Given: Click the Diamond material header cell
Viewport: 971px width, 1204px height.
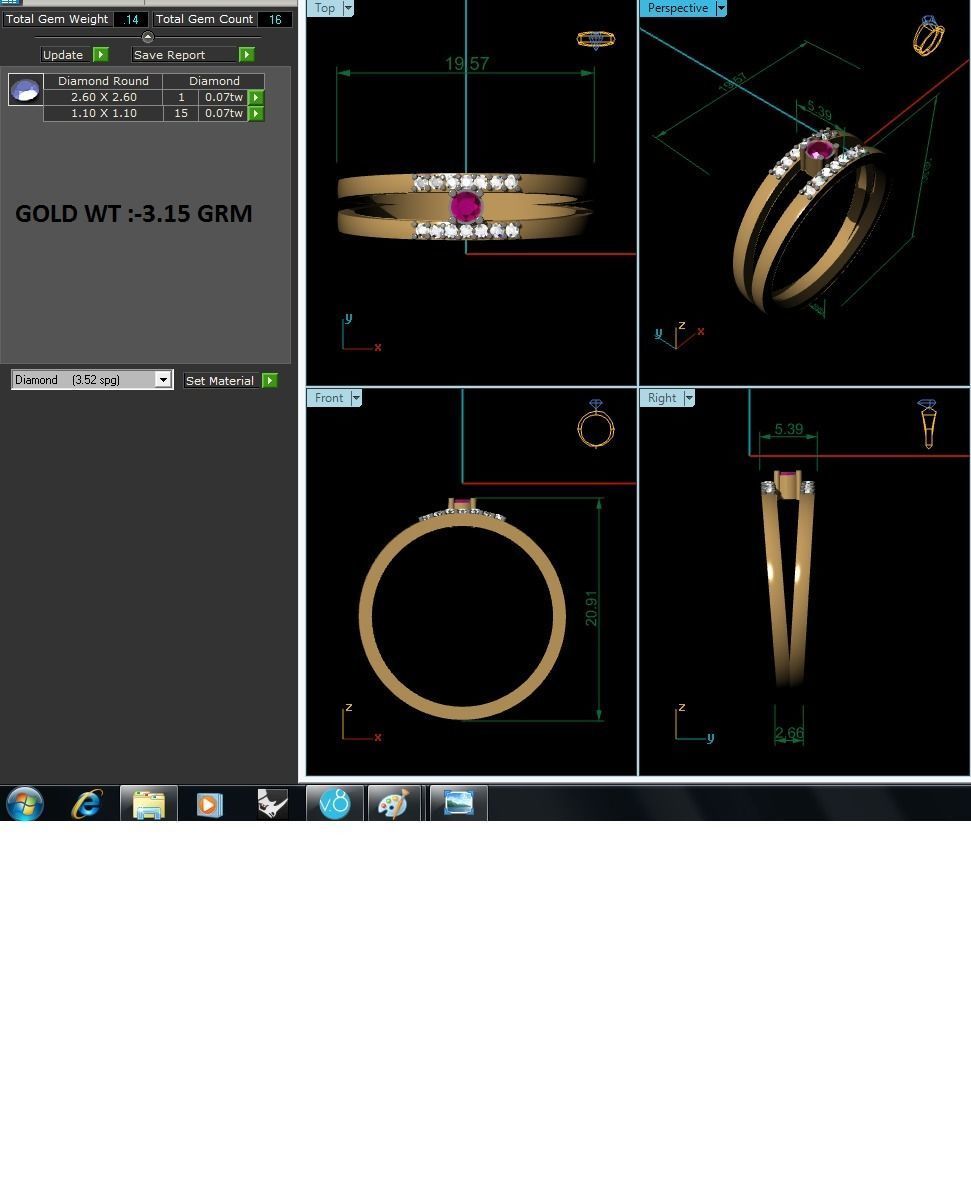Looking at the screenshot, I should (x=214, y=81).
